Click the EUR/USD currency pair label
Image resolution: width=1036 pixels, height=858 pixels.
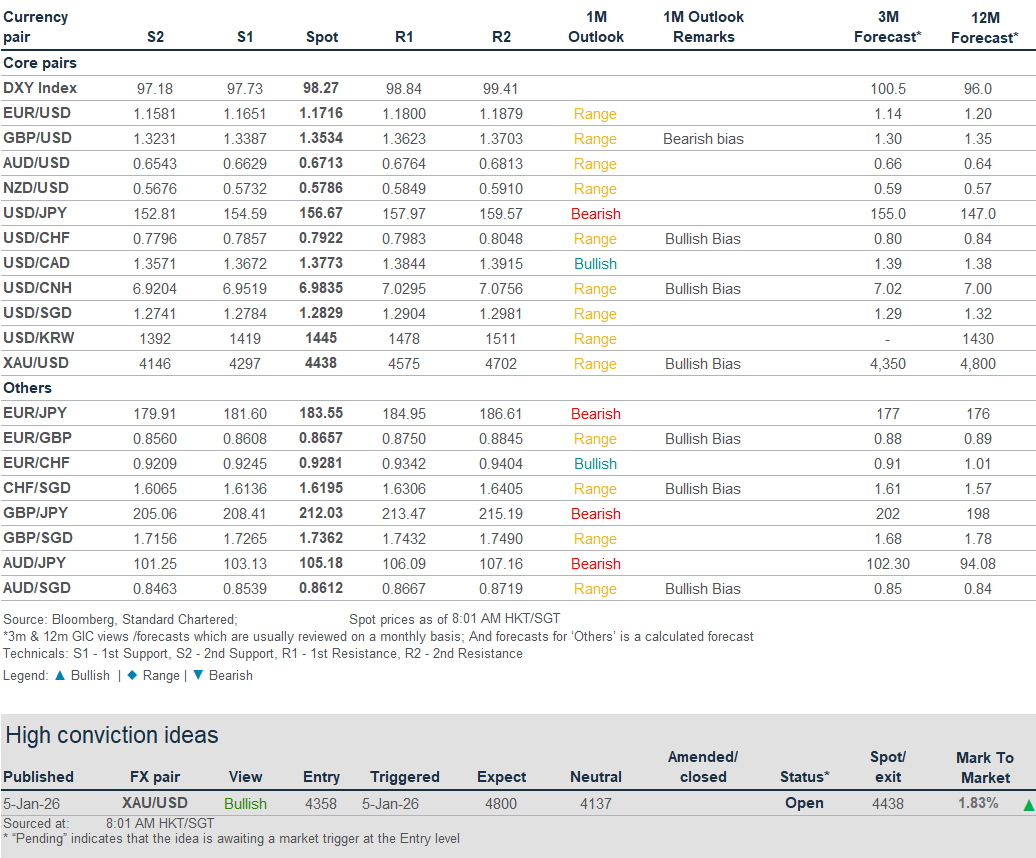tap(37, 113)
